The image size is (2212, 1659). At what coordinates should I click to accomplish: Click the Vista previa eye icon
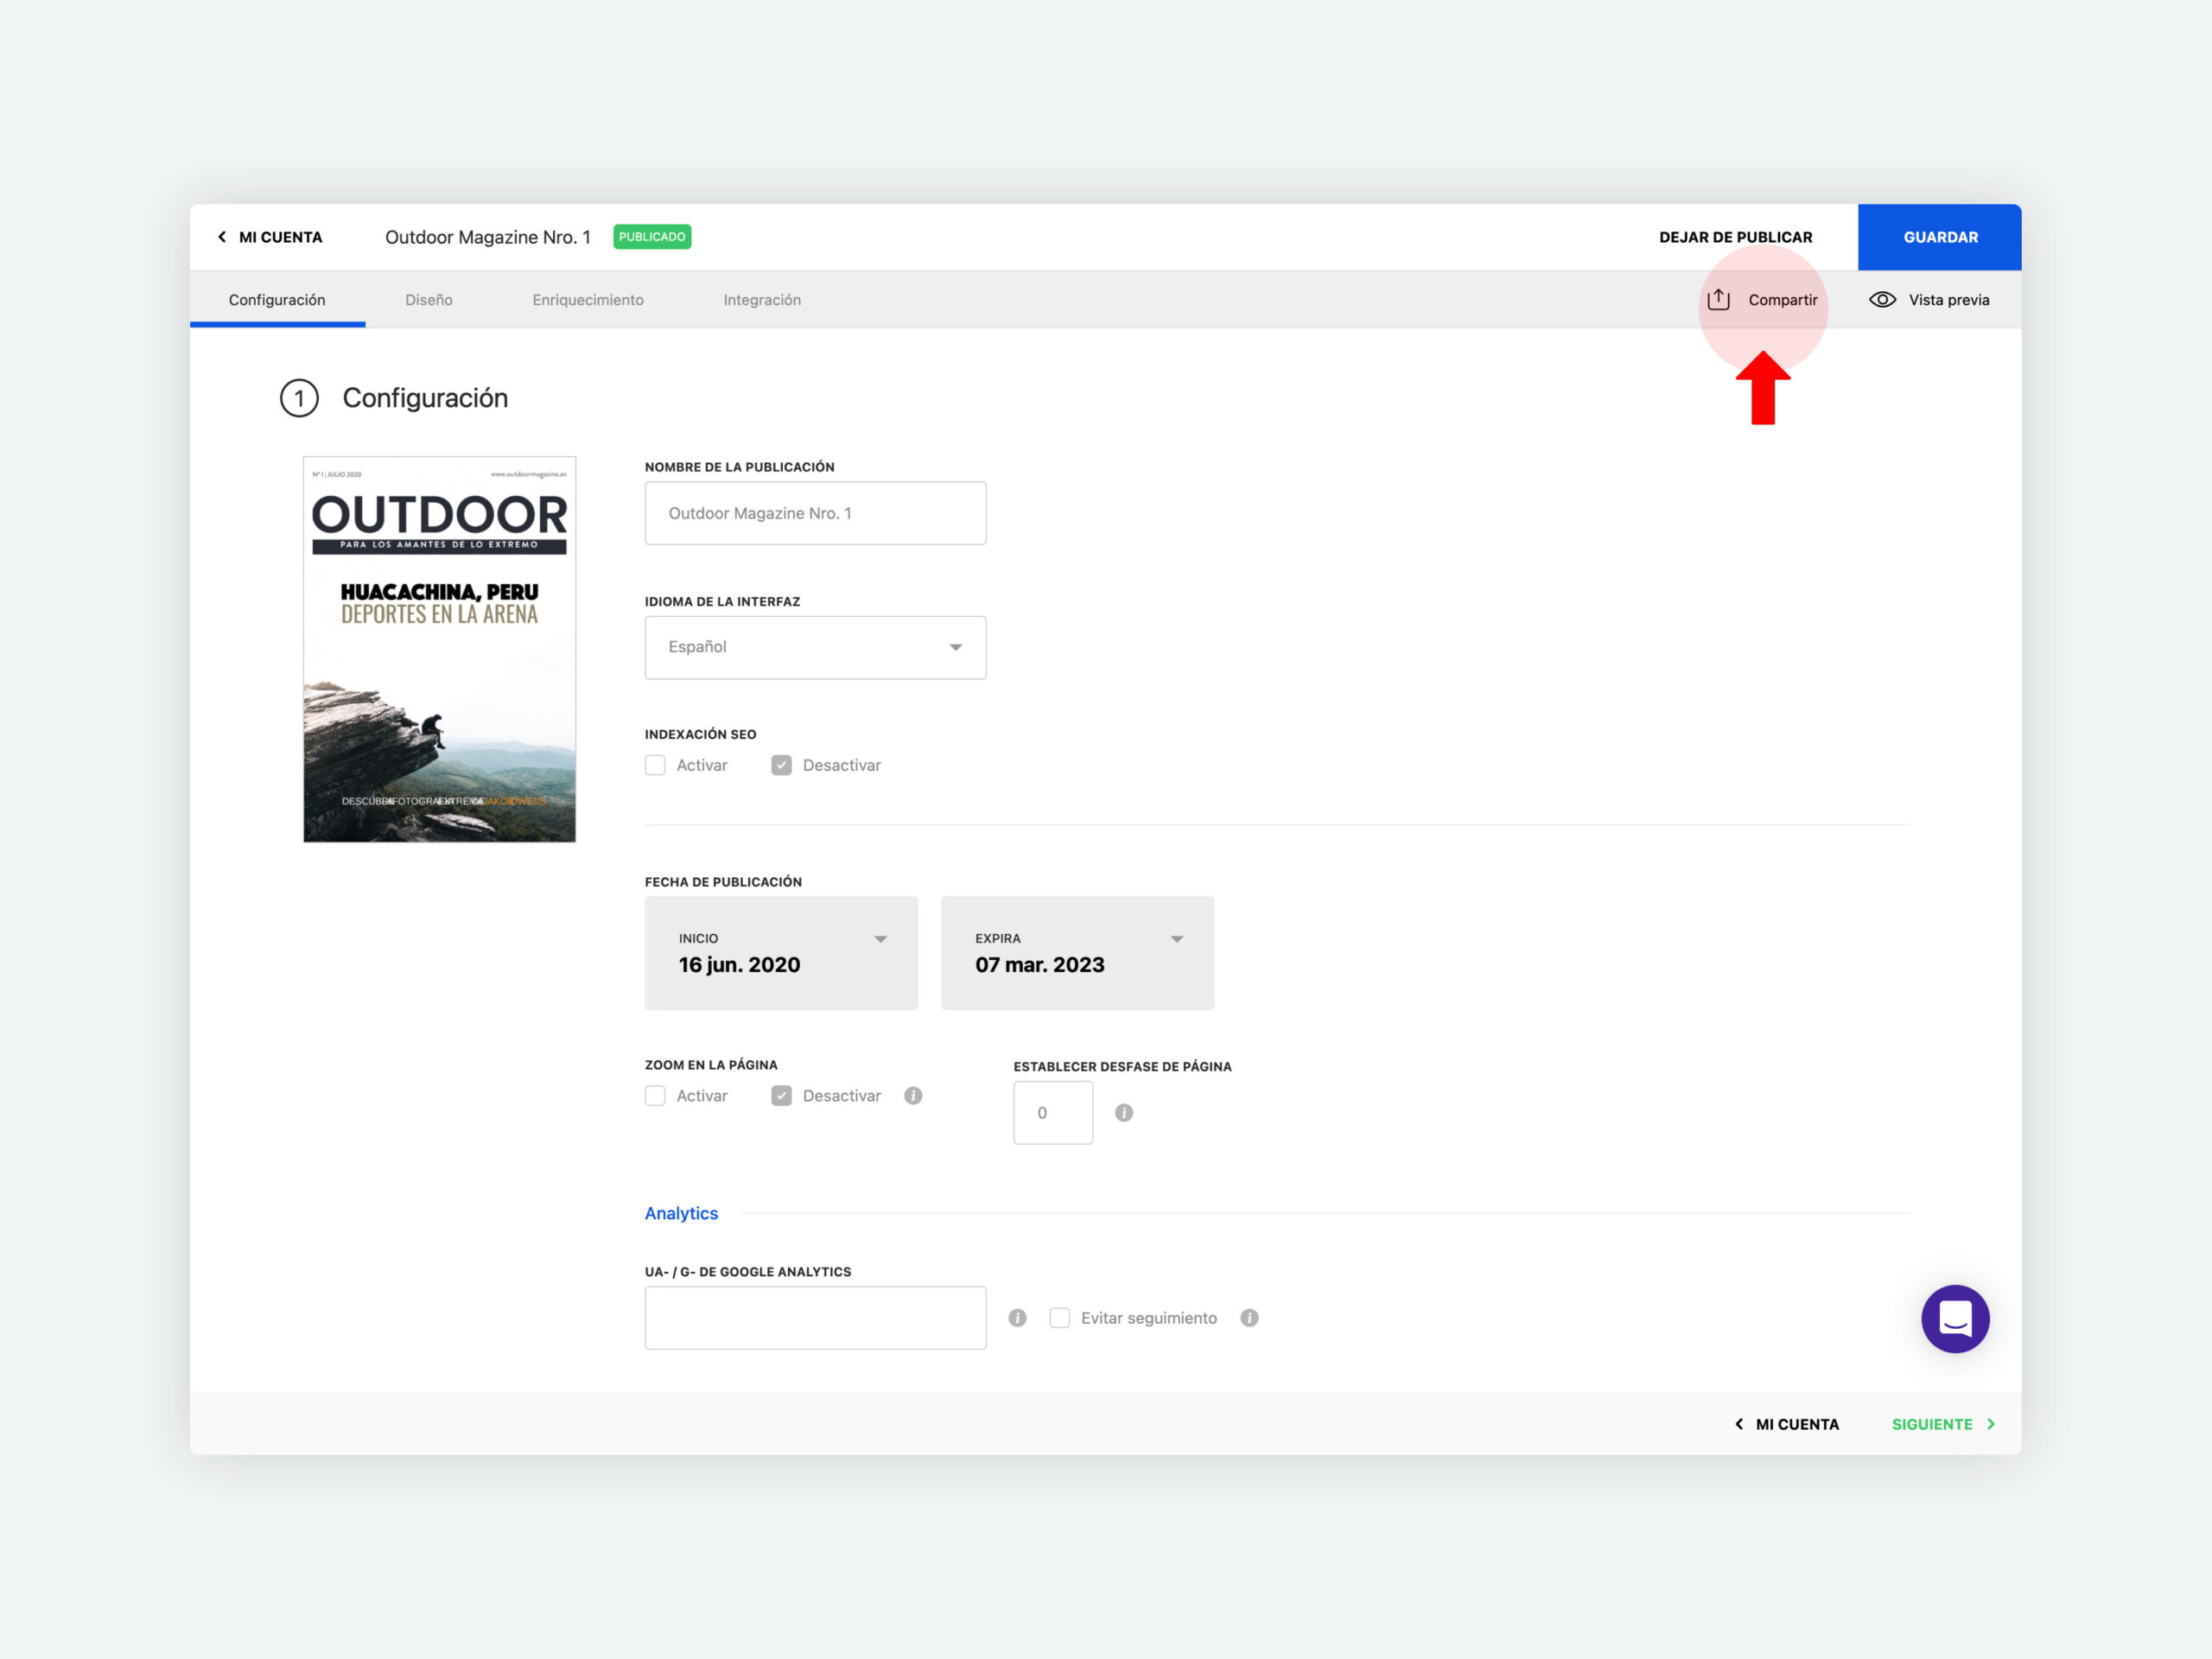[1882, 300]
